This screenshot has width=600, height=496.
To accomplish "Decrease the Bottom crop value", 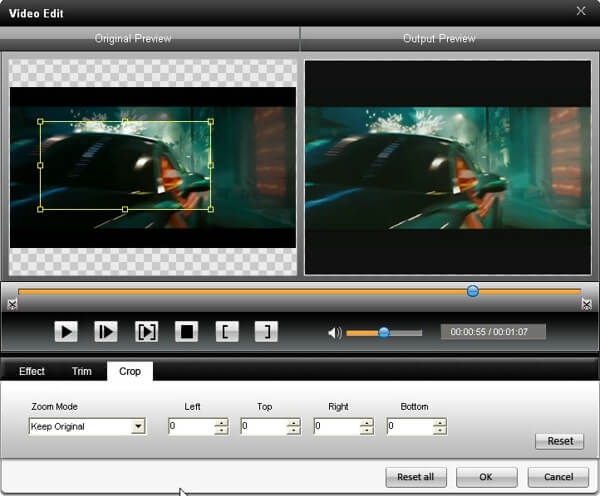I will (x=440, y=430).
